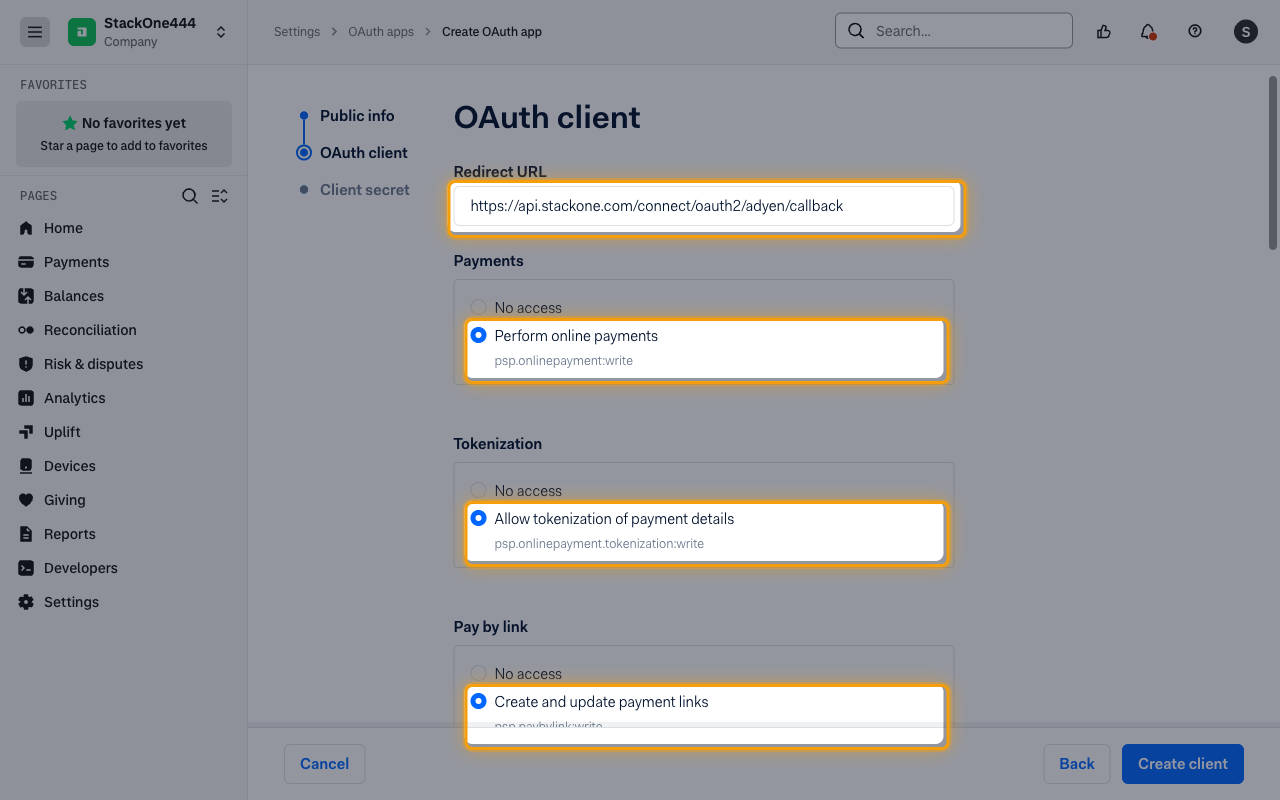The height and width of the screenshot is (800, 1280).
Task: Click the Reconciliation icon
Action: (x=26, y=330)
